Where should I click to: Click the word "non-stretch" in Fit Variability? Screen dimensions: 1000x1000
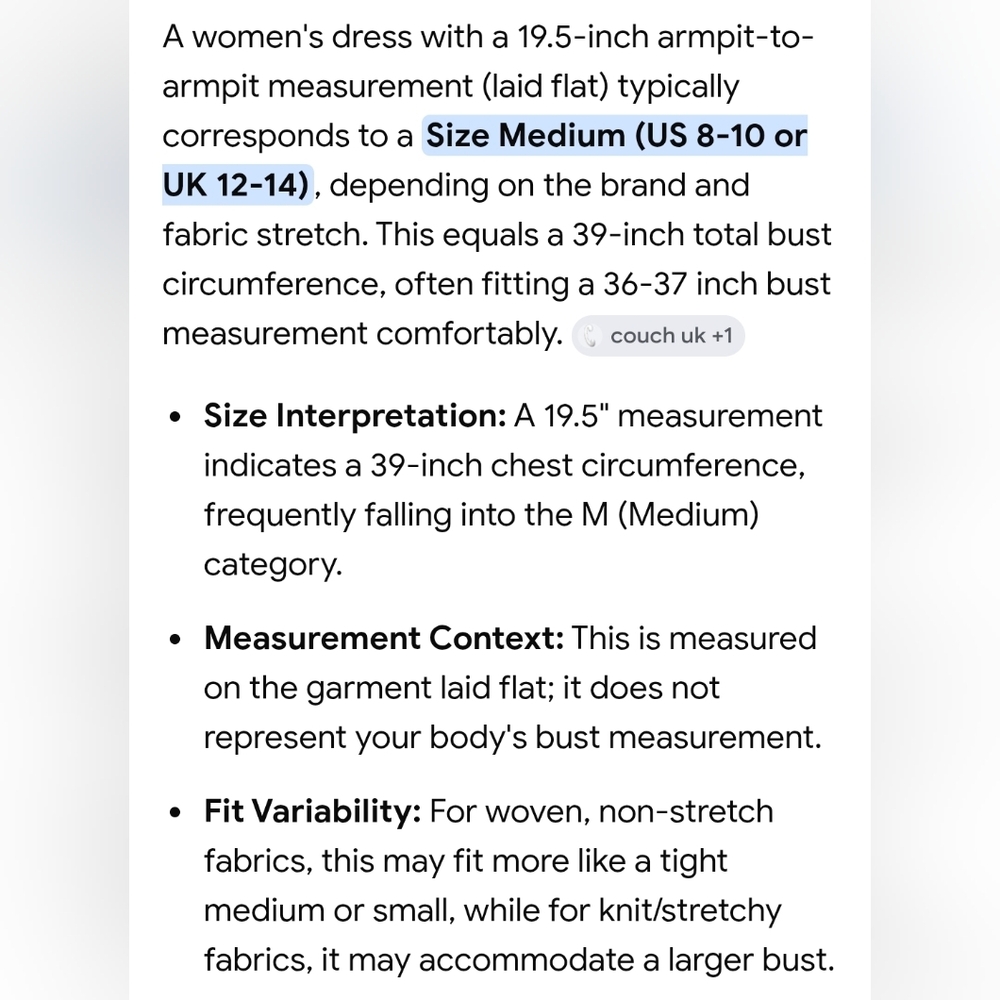tap(686, 811)
